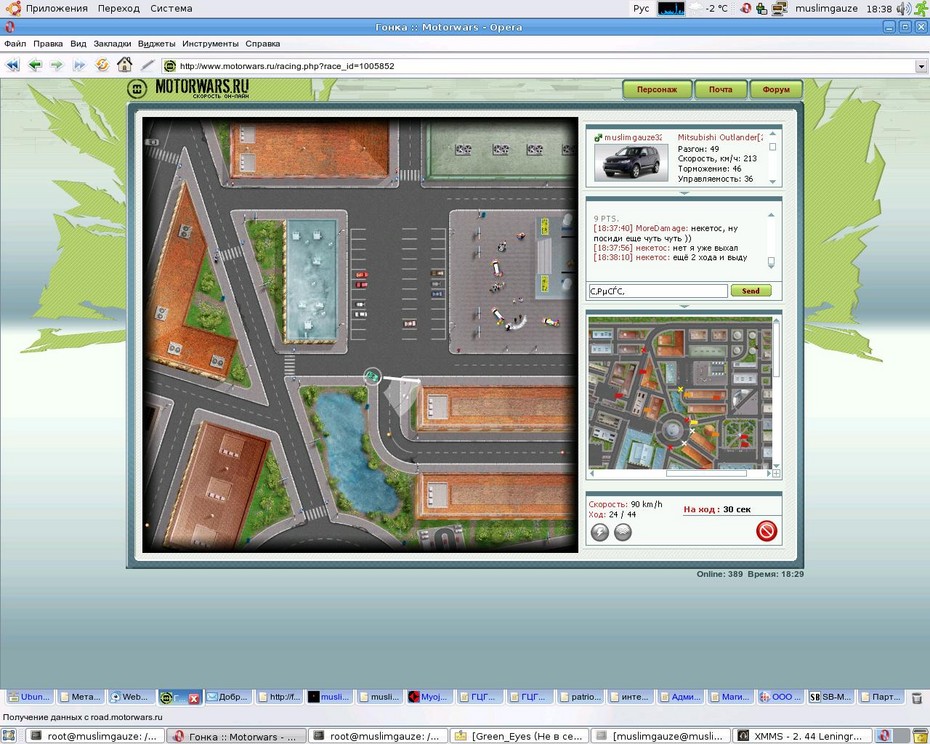The width and height of the screenshot is (930, 744).
Task: Click the Ubuntu logo in the top panel
Action: pos(13,8)
